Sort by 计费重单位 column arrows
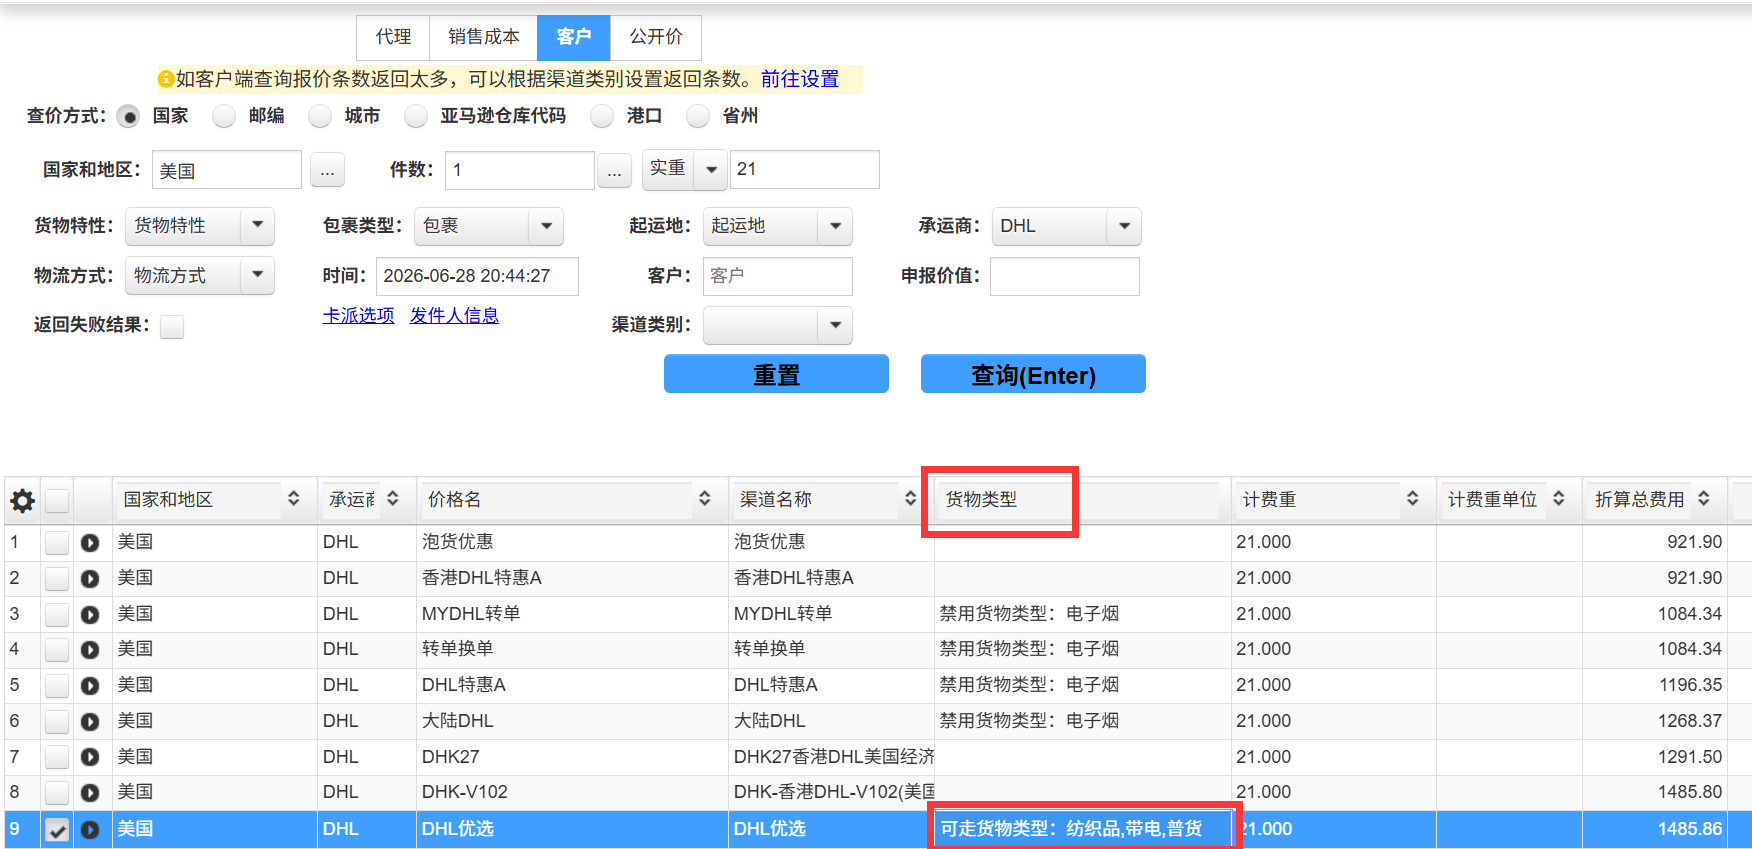 [x=1559, y=498]
